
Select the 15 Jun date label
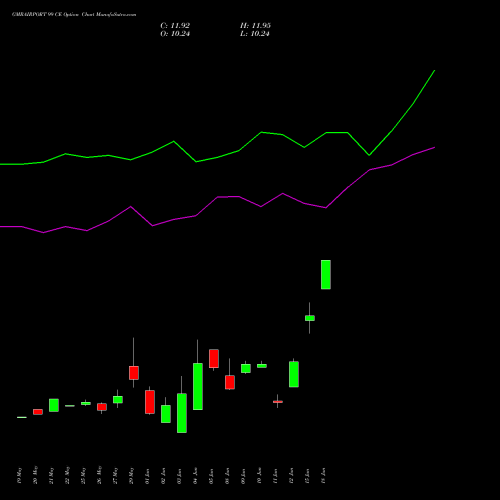coord(307,476)
